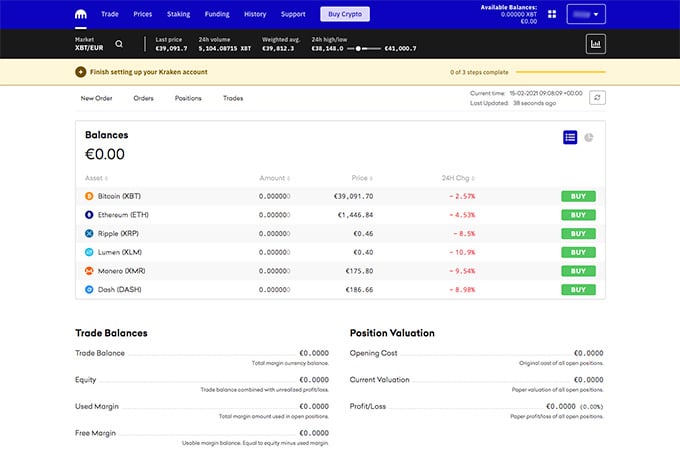The height and width of the screenshot is (450, 680).
Task: Open the Support menu
Action: pos(293,14)
